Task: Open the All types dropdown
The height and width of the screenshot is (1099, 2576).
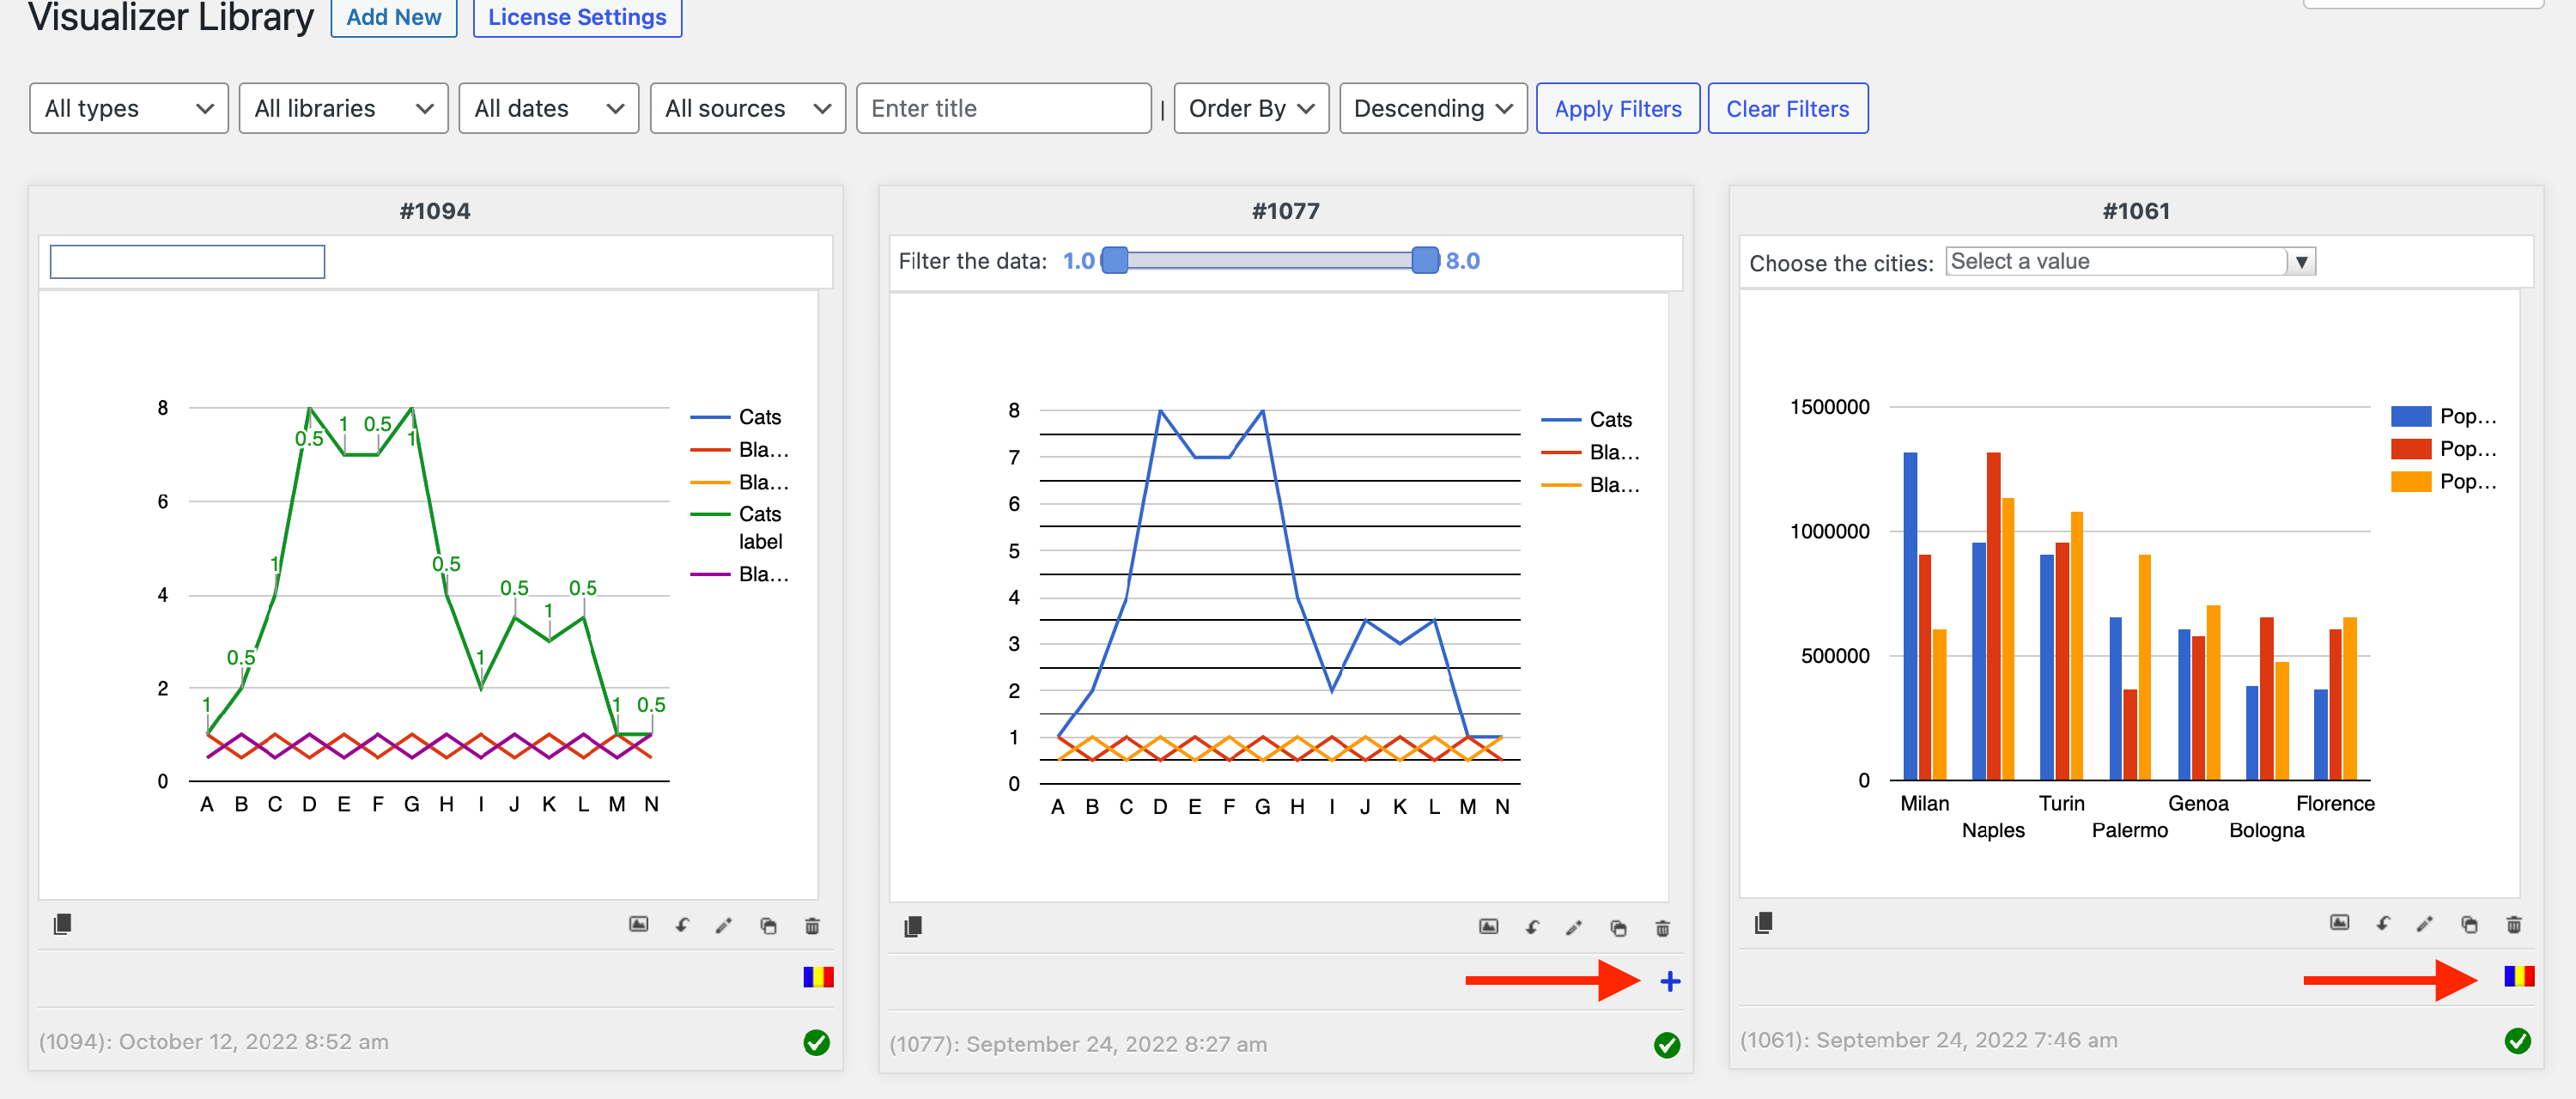Action: pyautogui.click(x=129, y=108)
